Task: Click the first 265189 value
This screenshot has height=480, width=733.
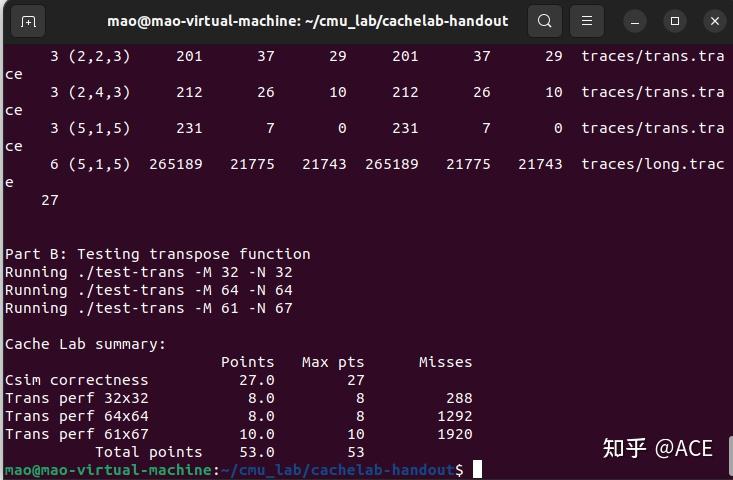Action: 176,165
